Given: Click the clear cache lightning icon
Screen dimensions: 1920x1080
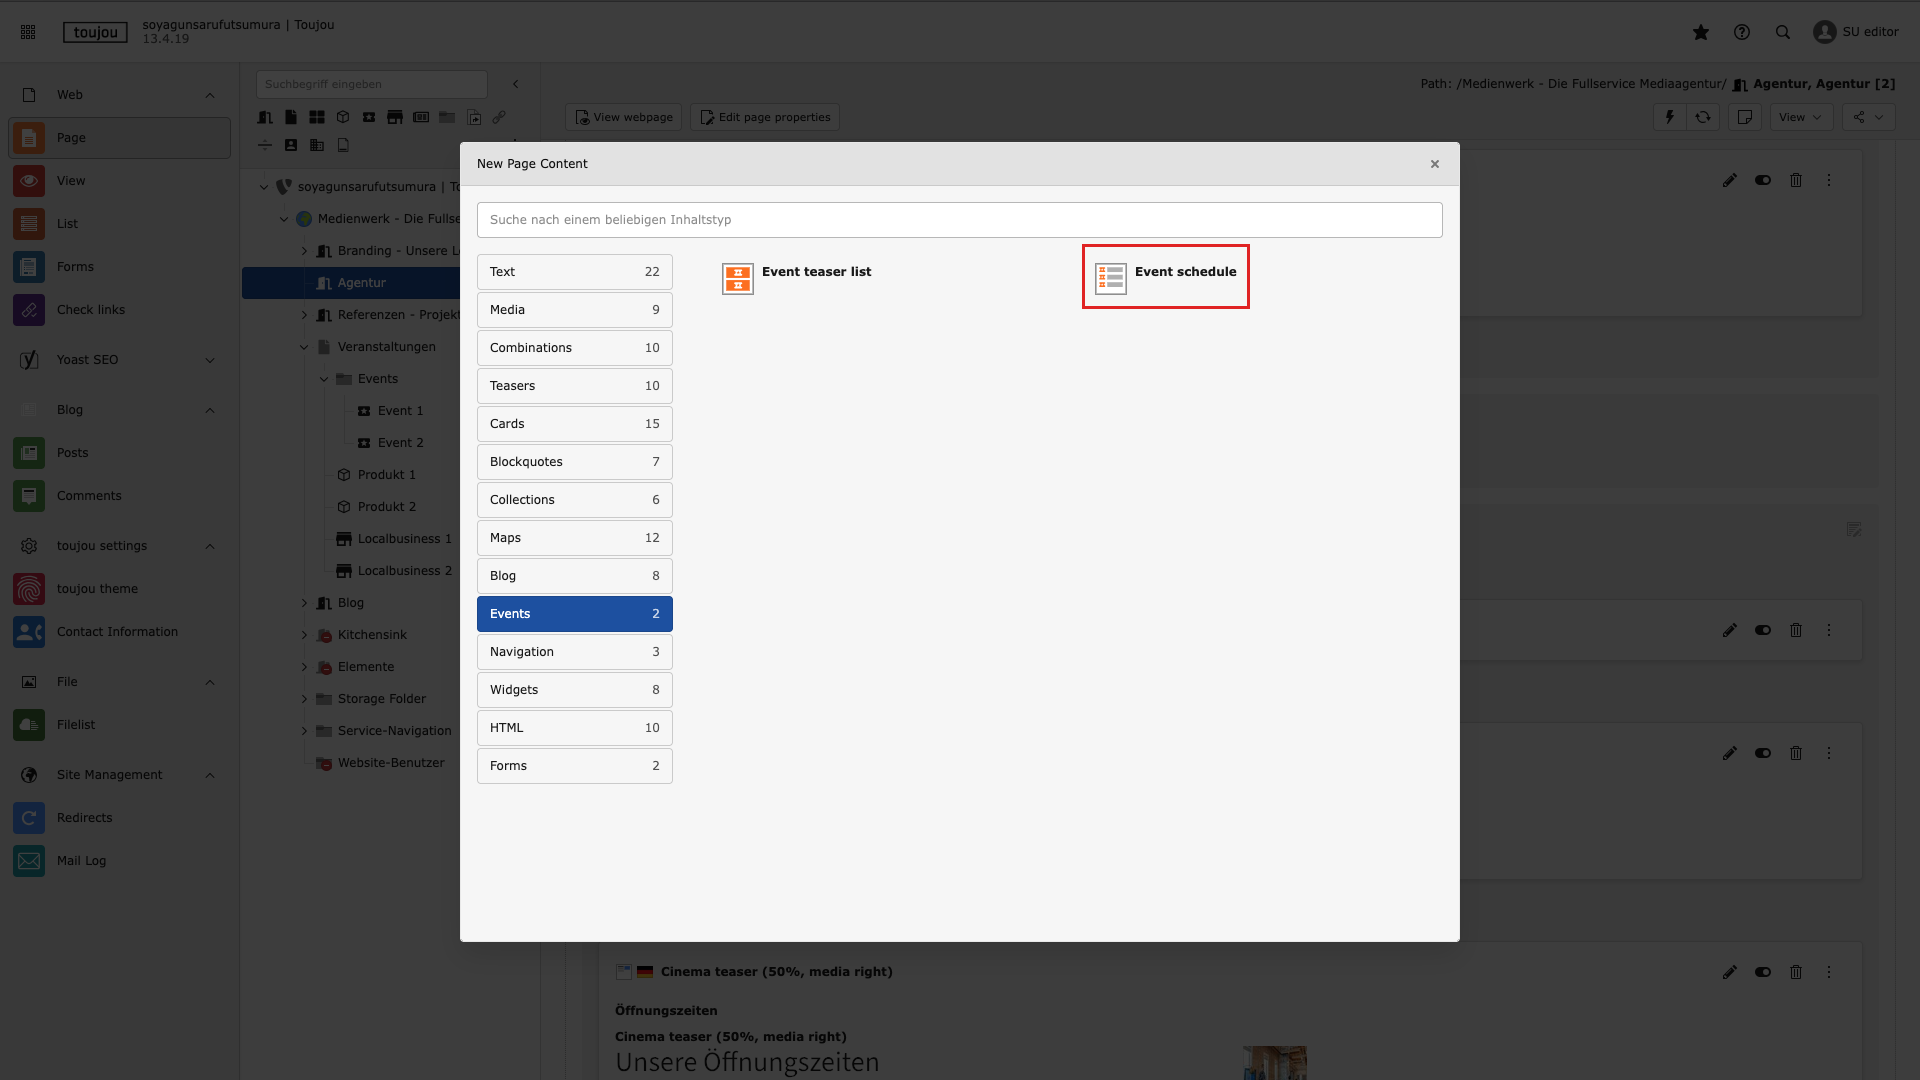Looking at the screenshot, I should [1669, 117].
